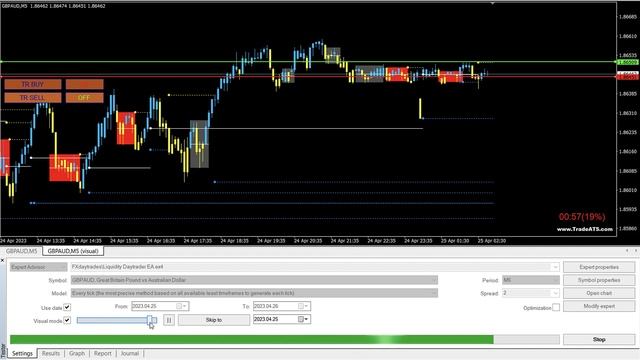Click the Skip to button
Viewport: 640px width, 360px height.
(x=214, y=320)
